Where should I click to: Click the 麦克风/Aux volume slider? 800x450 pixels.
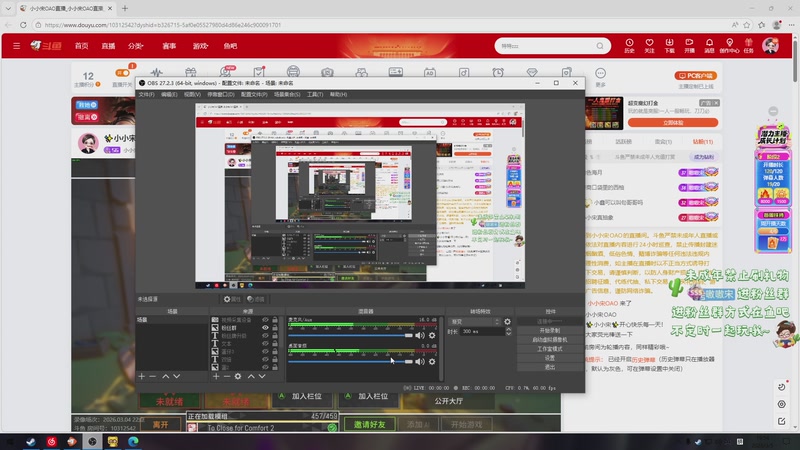pos(351,335)
